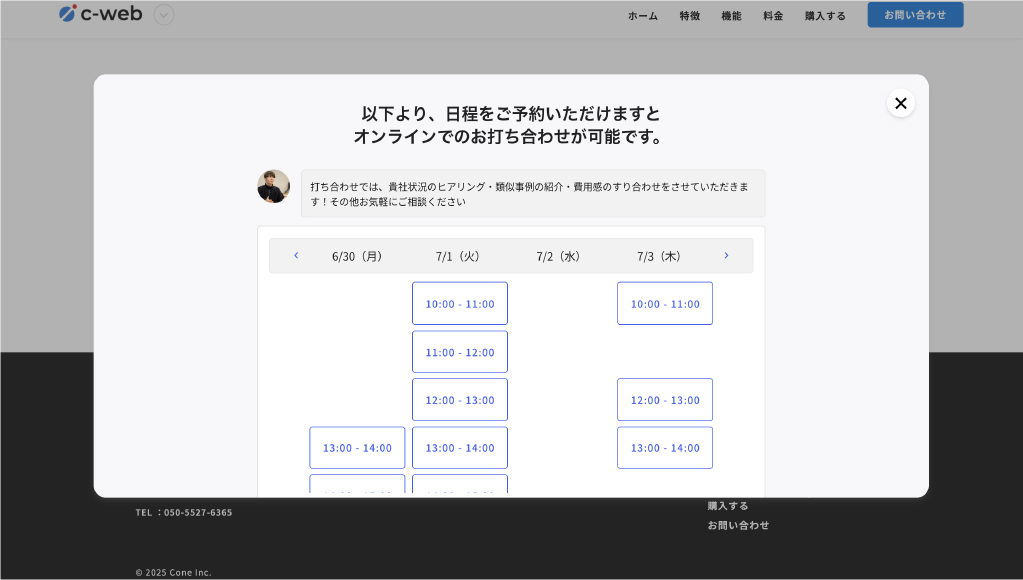Go to 料金 in the header menu
The image size is (1023, 580).
tap(773, 16)
